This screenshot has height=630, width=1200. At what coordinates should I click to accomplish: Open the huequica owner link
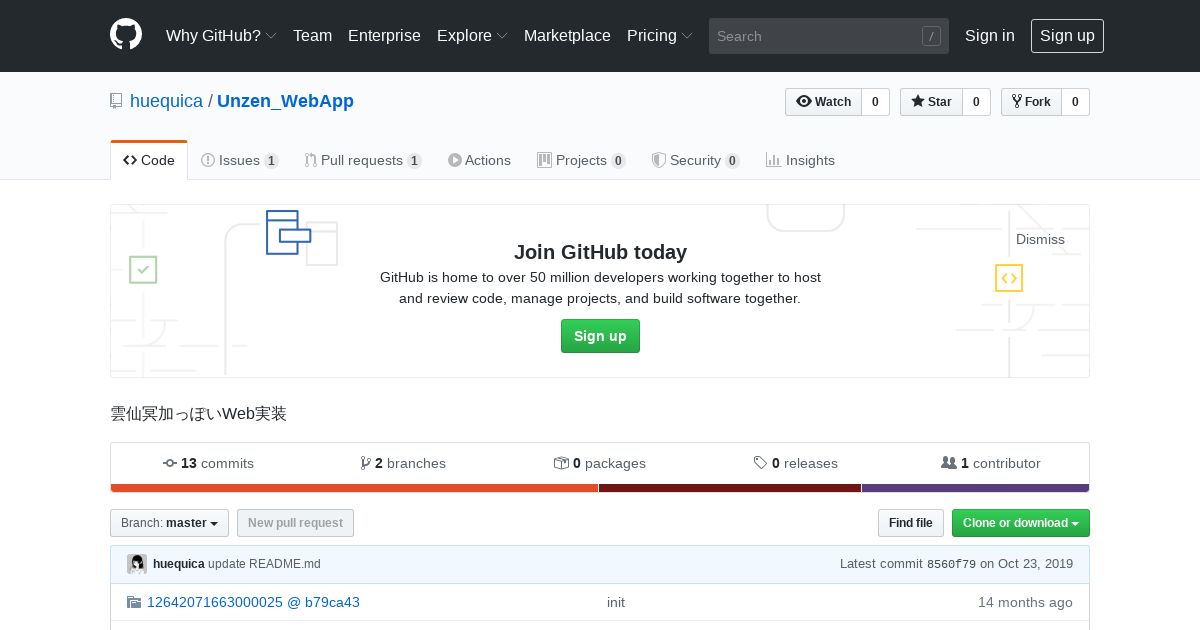tap(166, 101)
